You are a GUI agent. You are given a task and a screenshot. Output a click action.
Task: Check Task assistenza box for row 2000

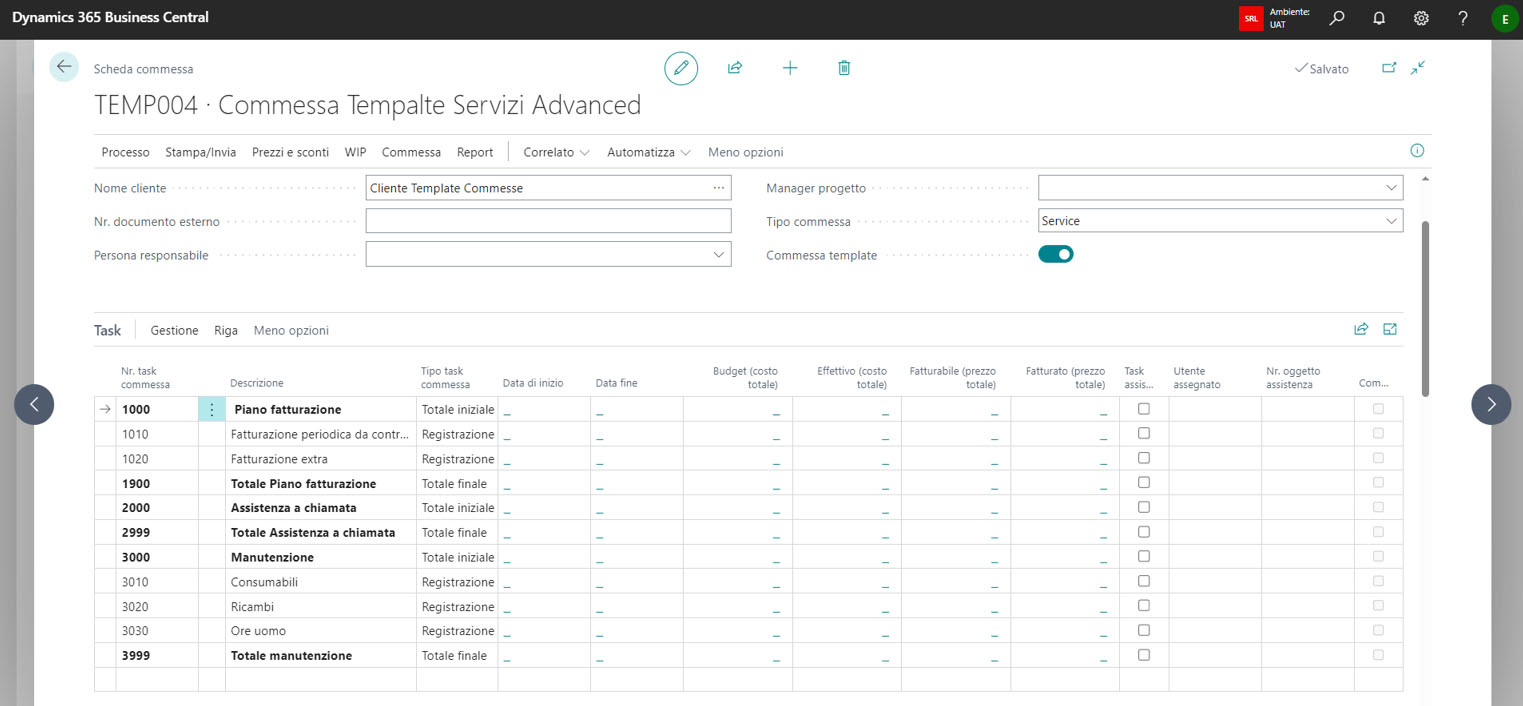click(x=1144, y=507)
